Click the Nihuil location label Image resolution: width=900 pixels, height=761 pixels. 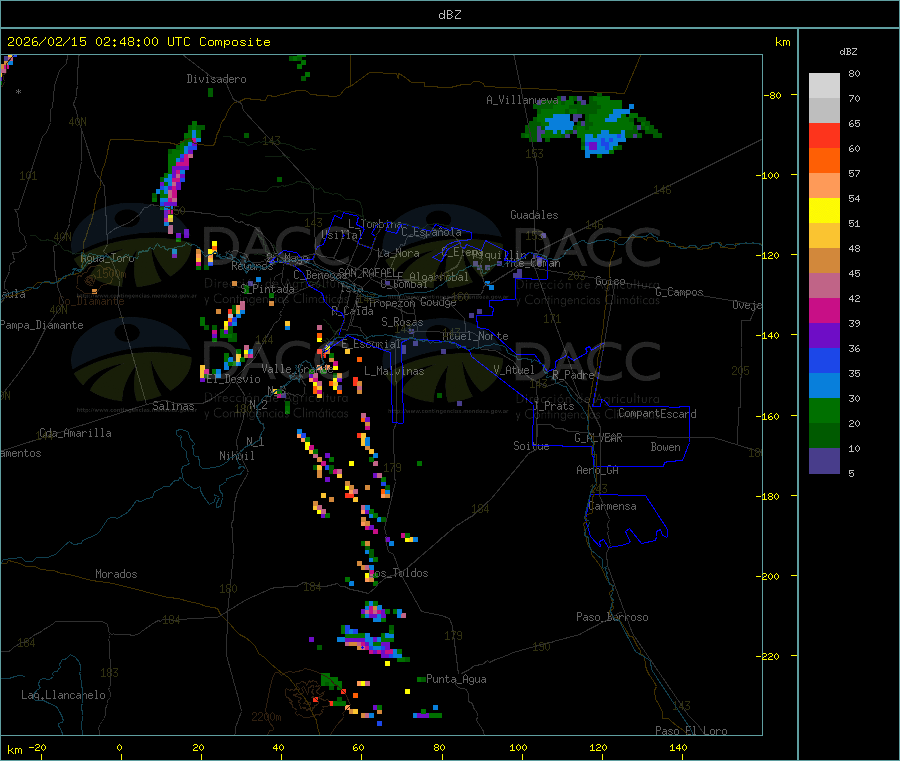click(x=237, y=456)
